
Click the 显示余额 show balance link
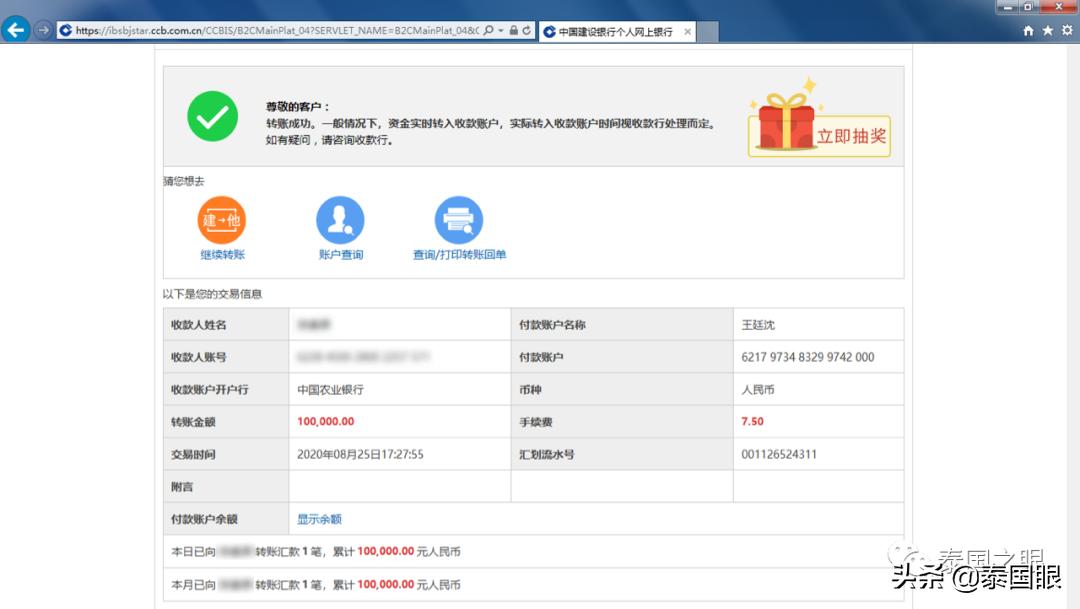pyautogui.click(x=318, y=518)
